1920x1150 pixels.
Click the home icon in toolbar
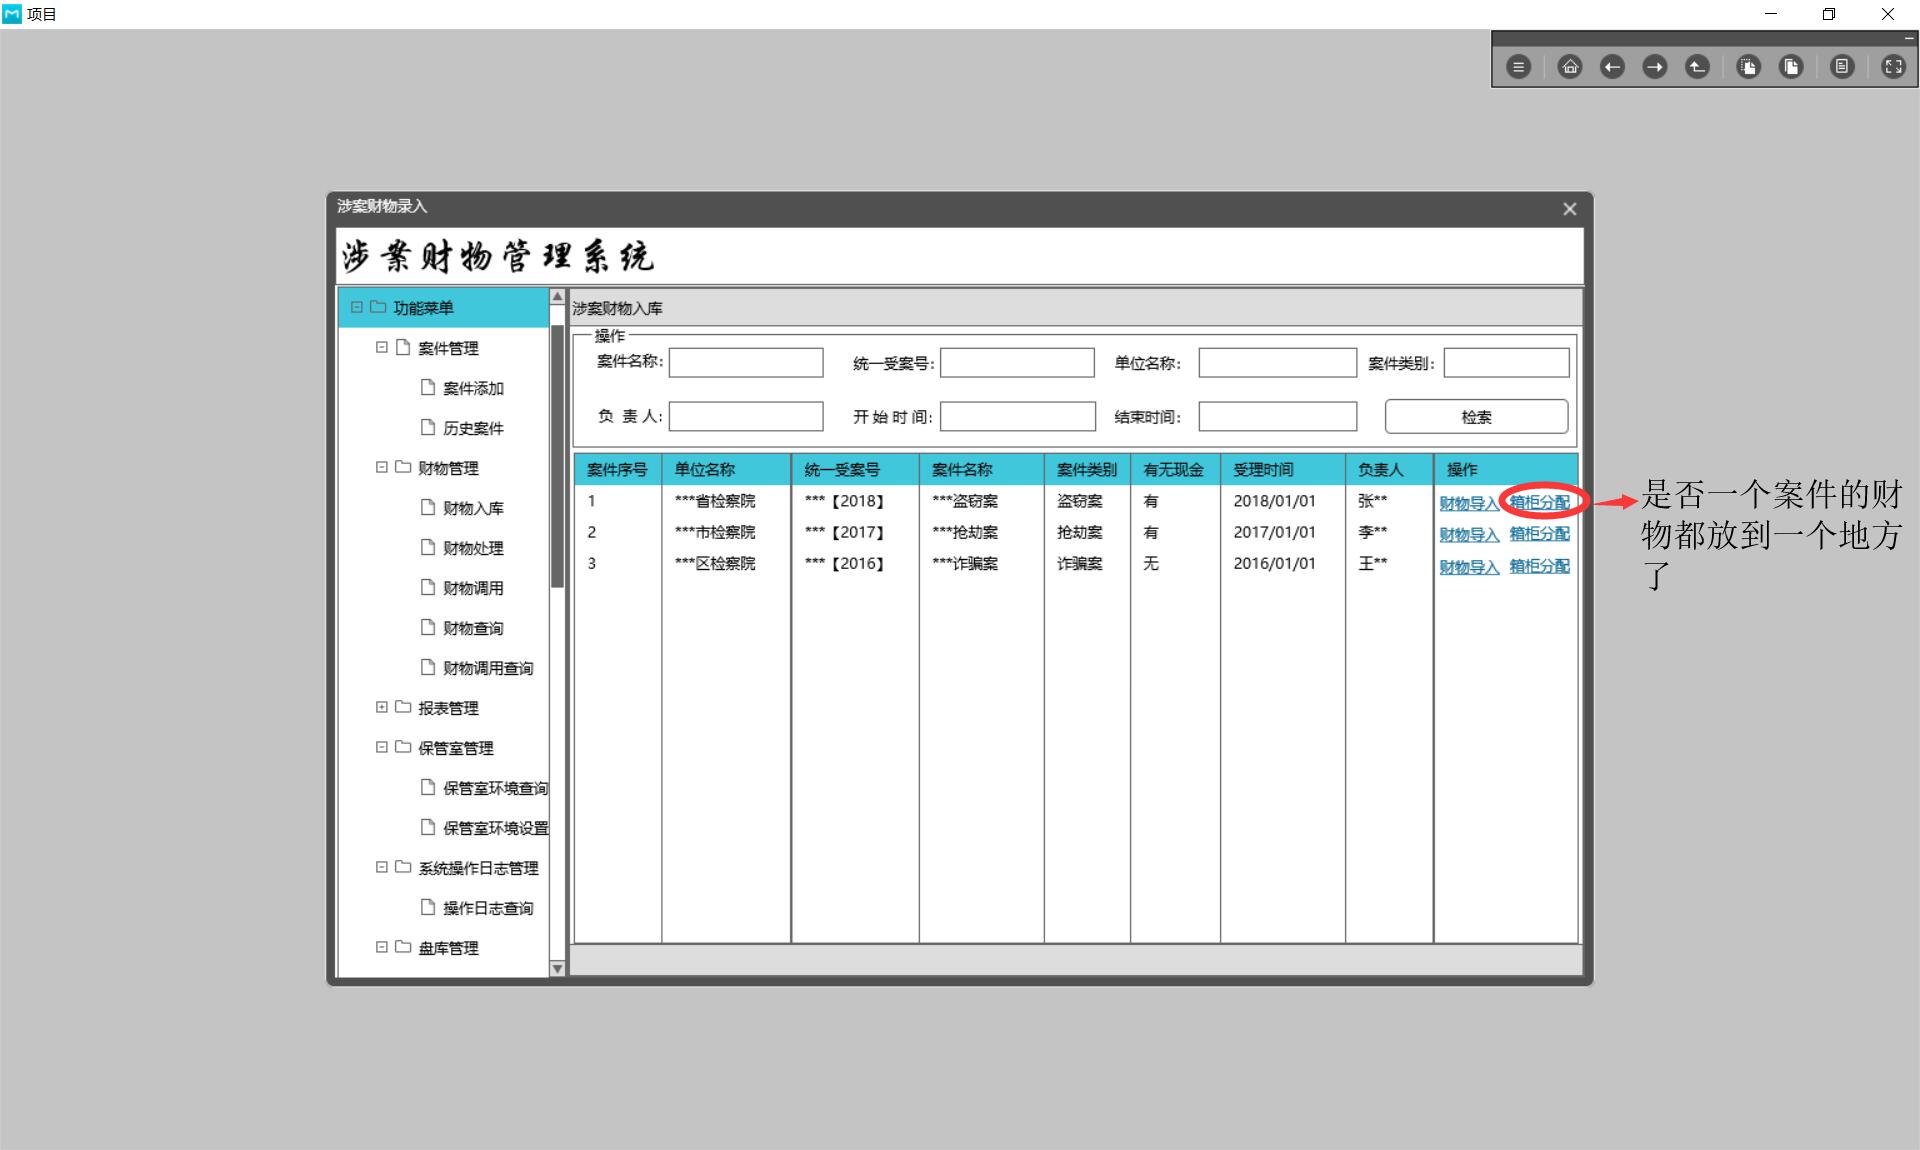(1570, 67)
